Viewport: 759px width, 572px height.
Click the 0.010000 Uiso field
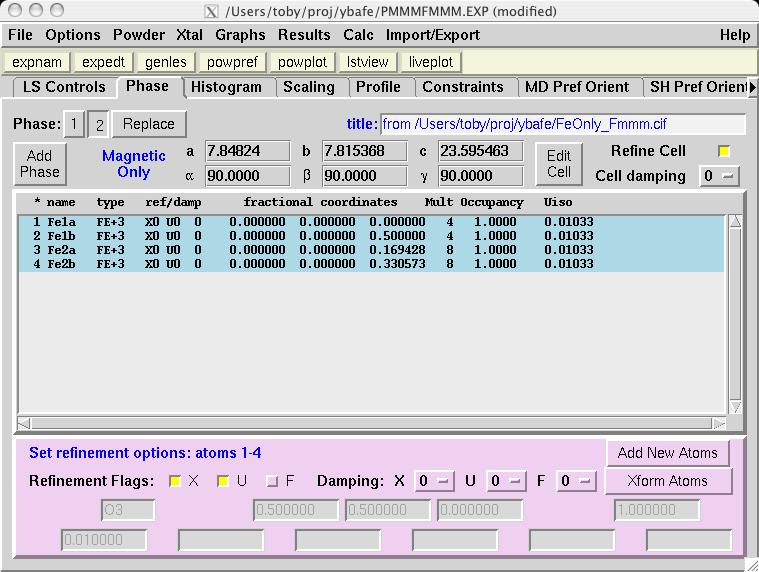point(104,540)
